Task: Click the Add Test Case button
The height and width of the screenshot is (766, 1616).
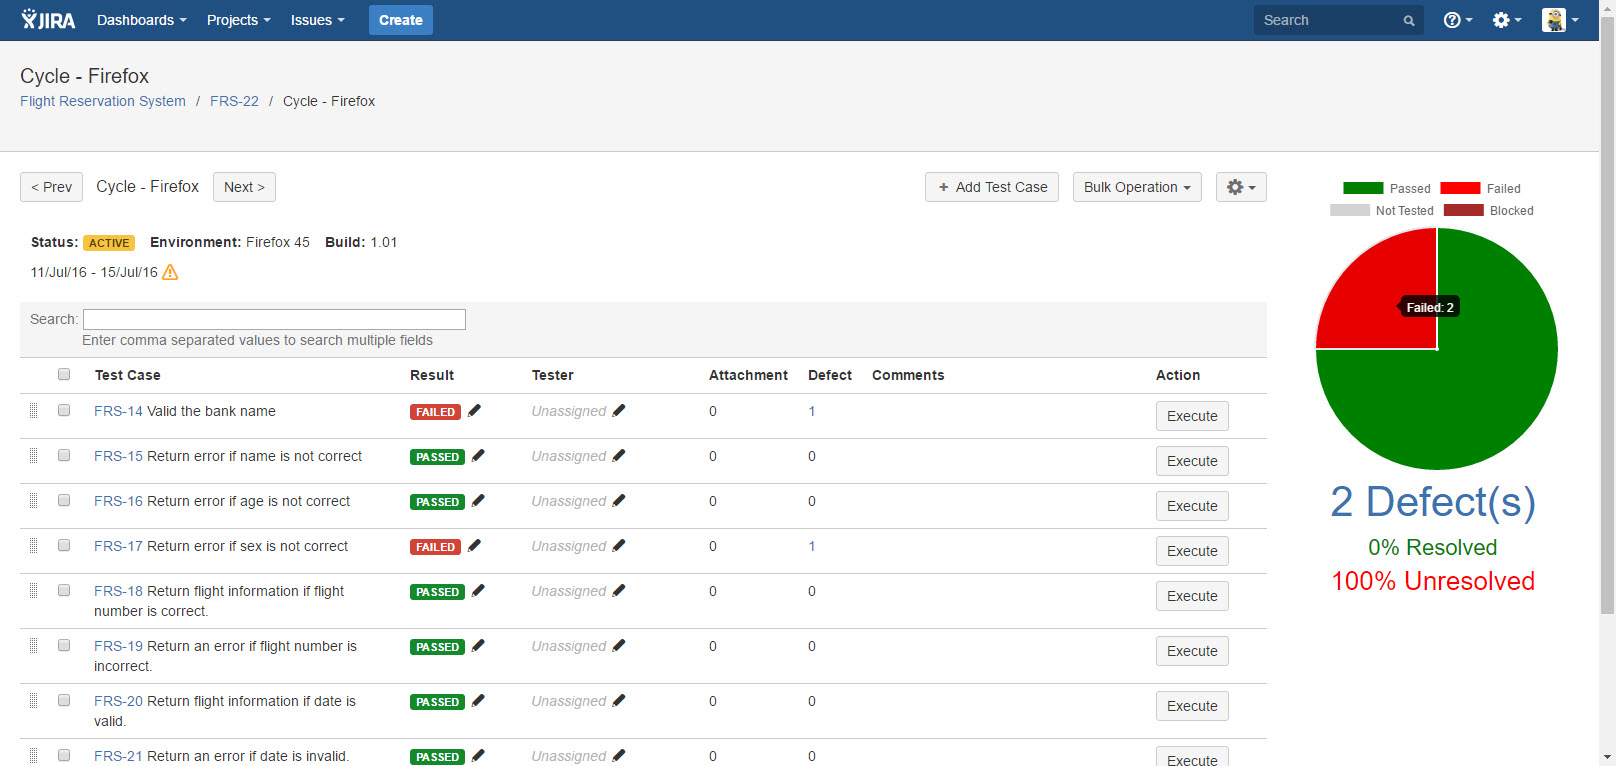Action: [991, 187]
